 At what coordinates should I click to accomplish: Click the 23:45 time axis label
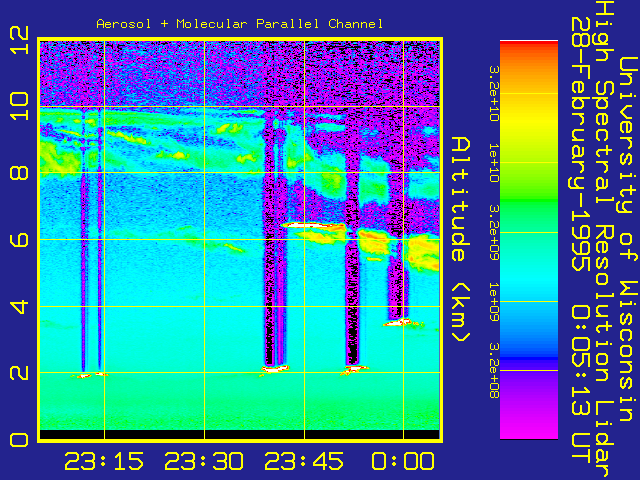click(x=304, y=461)
